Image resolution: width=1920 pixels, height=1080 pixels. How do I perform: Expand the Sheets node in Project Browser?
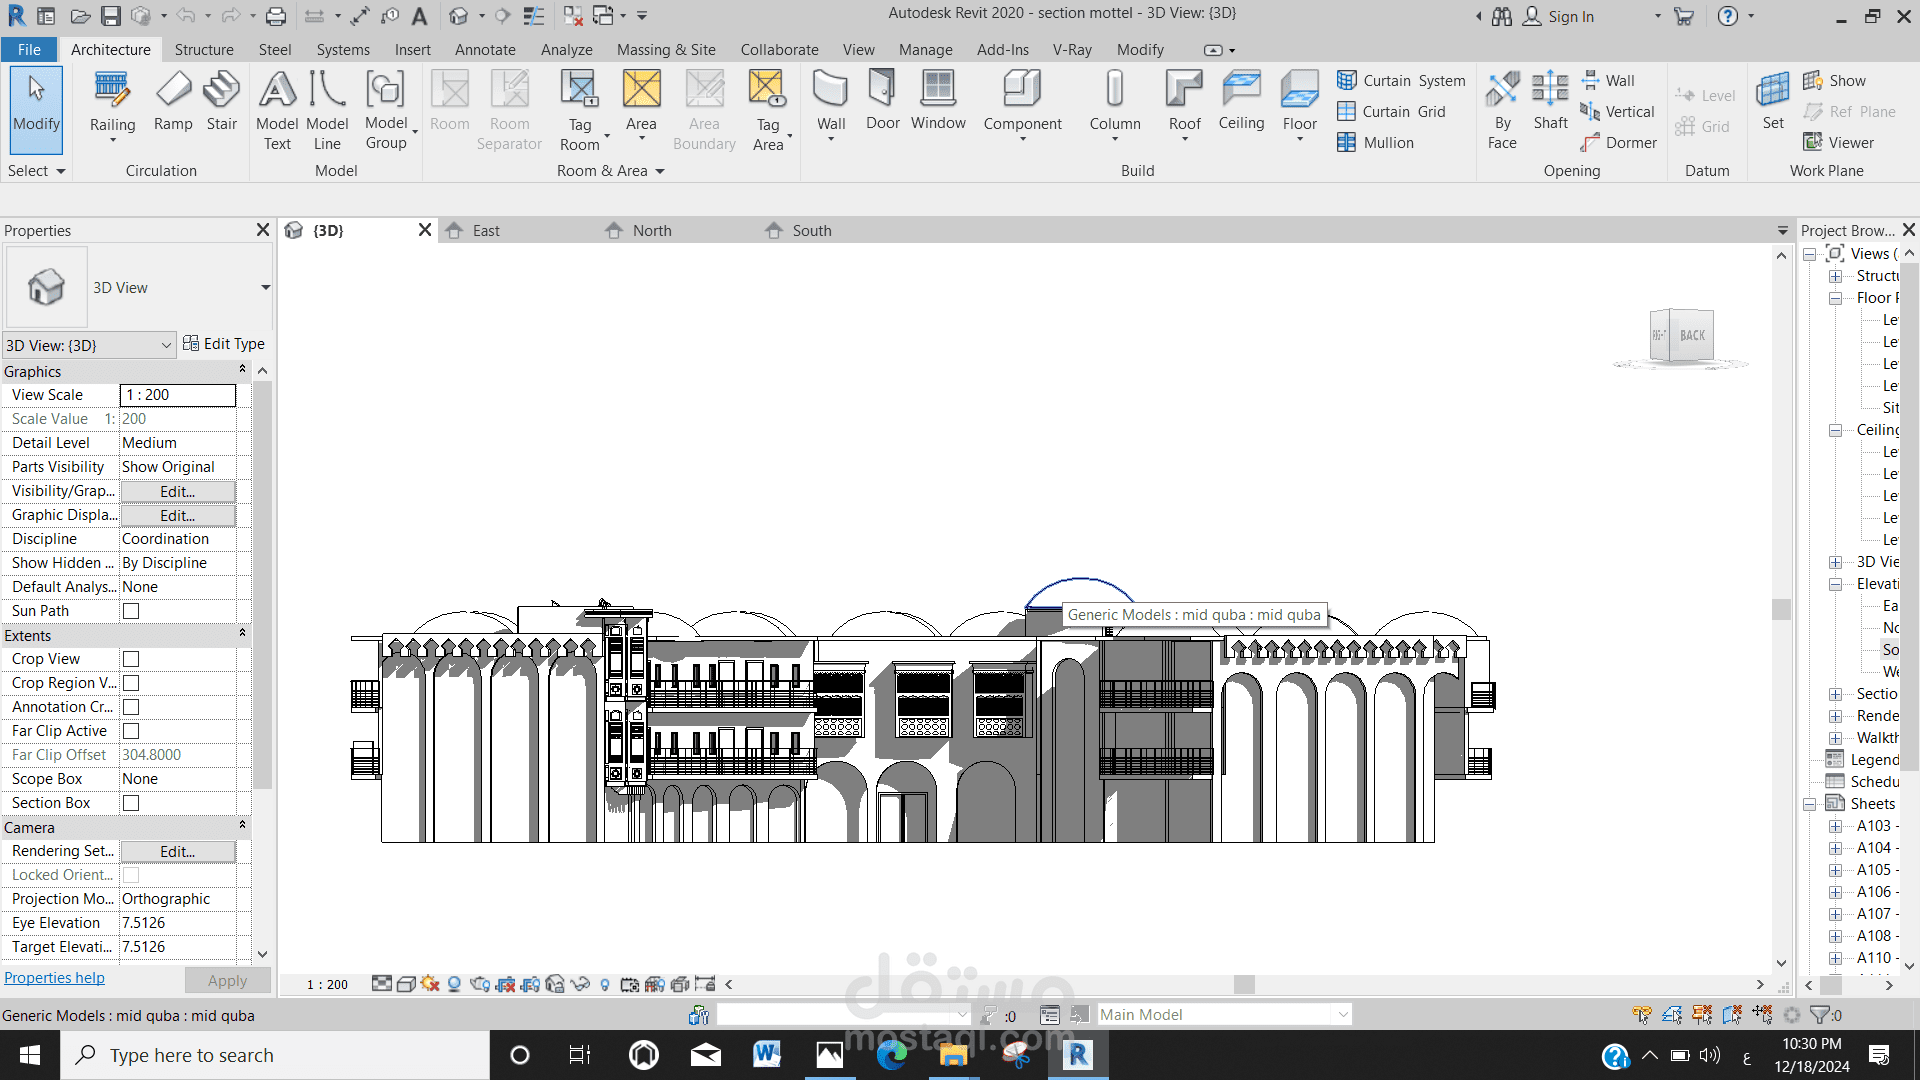[1810, 804]
